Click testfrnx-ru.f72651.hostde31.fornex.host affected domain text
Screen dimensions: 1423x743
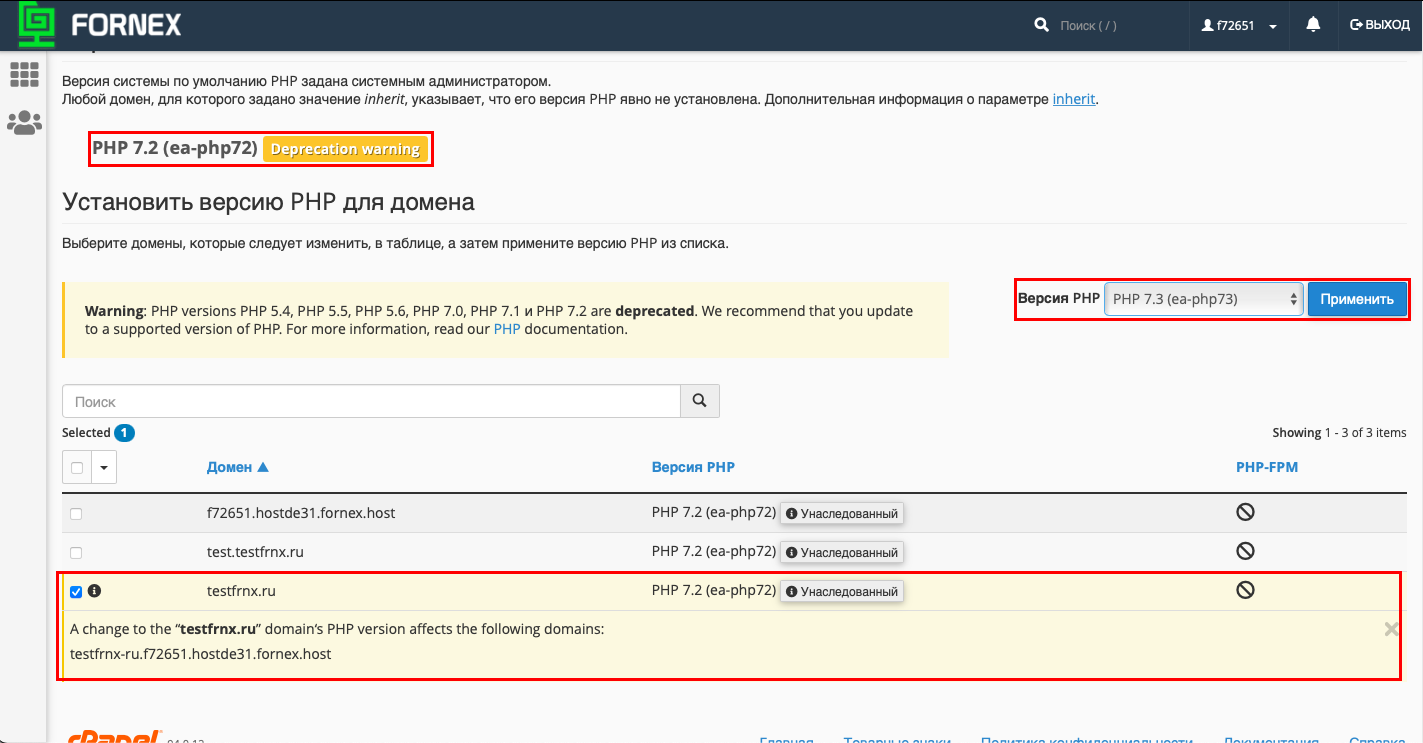[x=200, y=654]
